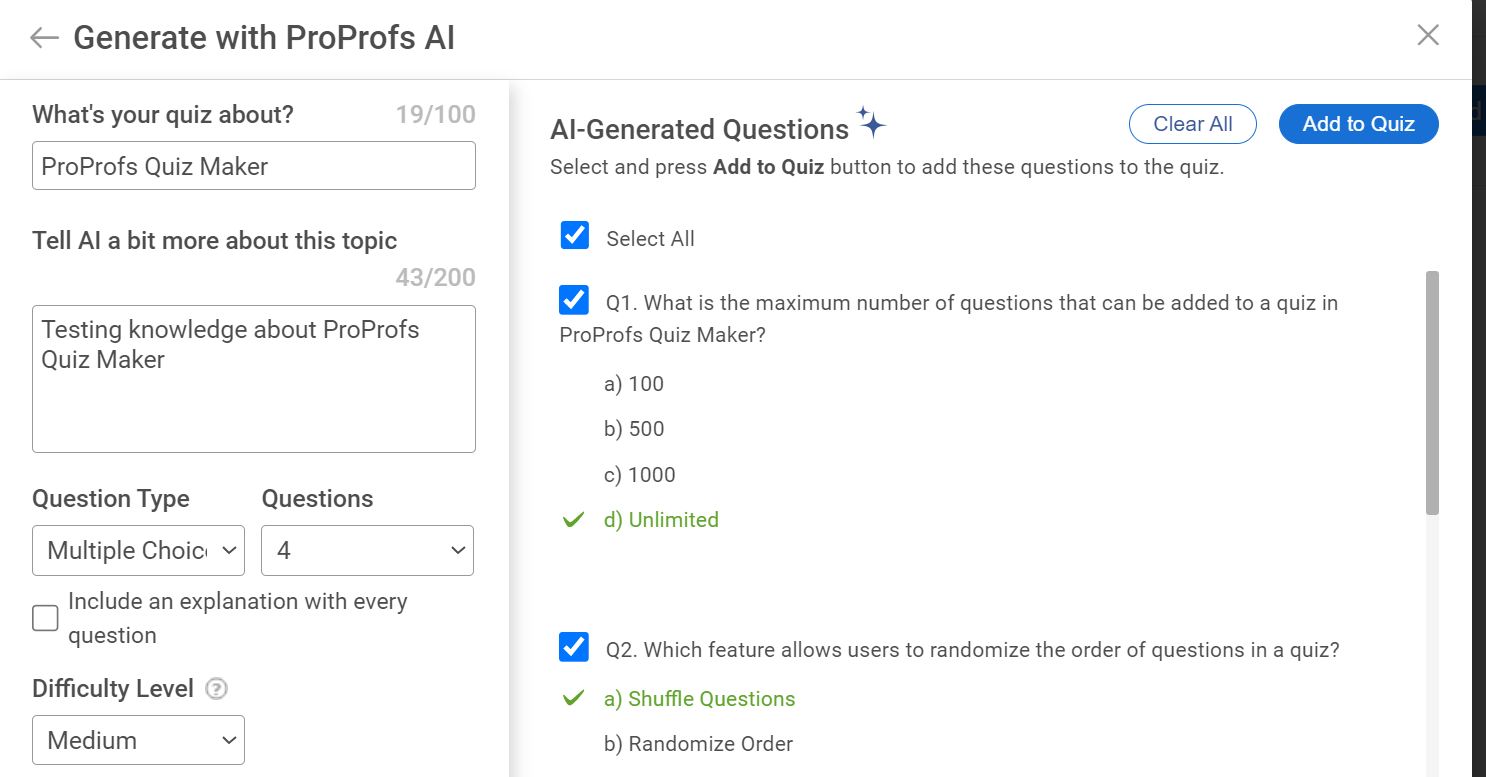Screen dimensions: 1486x777
Task: Click the topic description text area
Action: 253,379
